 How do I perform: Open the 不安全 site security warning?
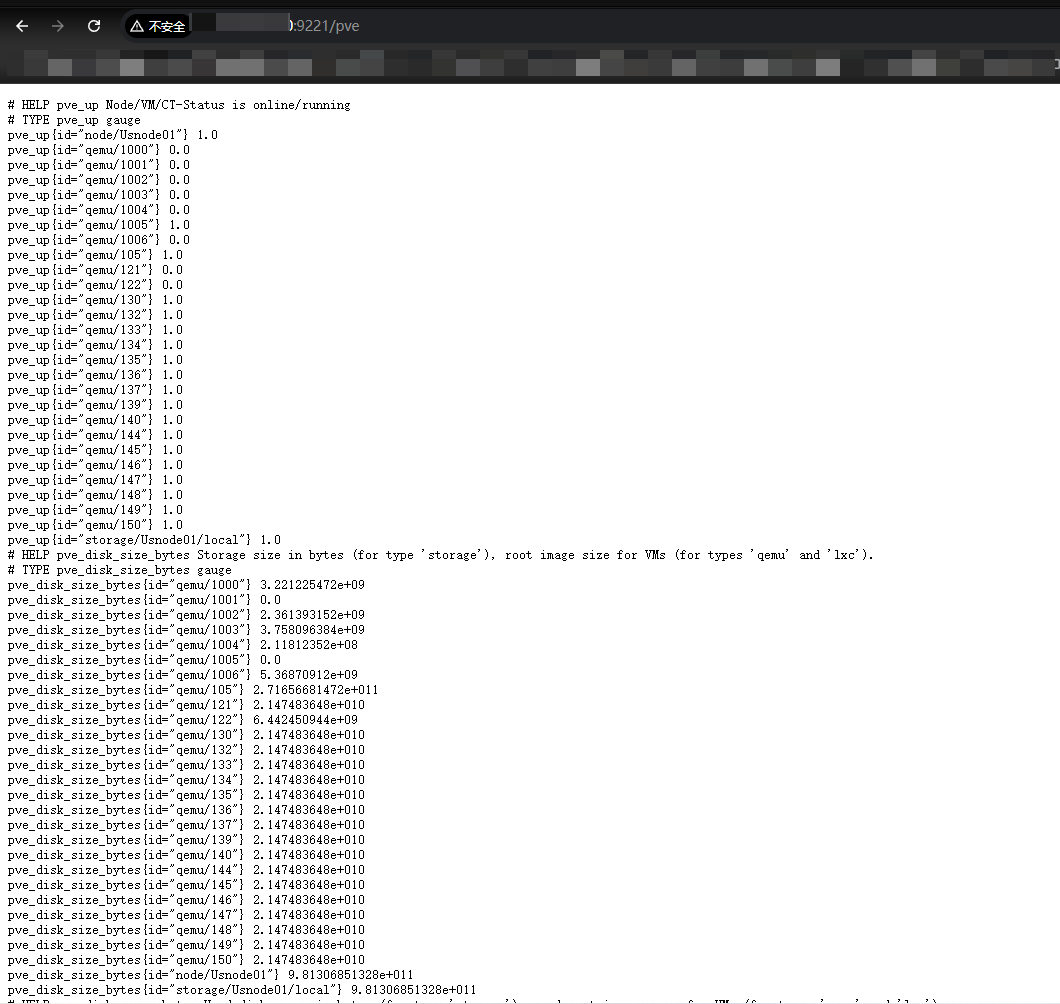point(158,26)
